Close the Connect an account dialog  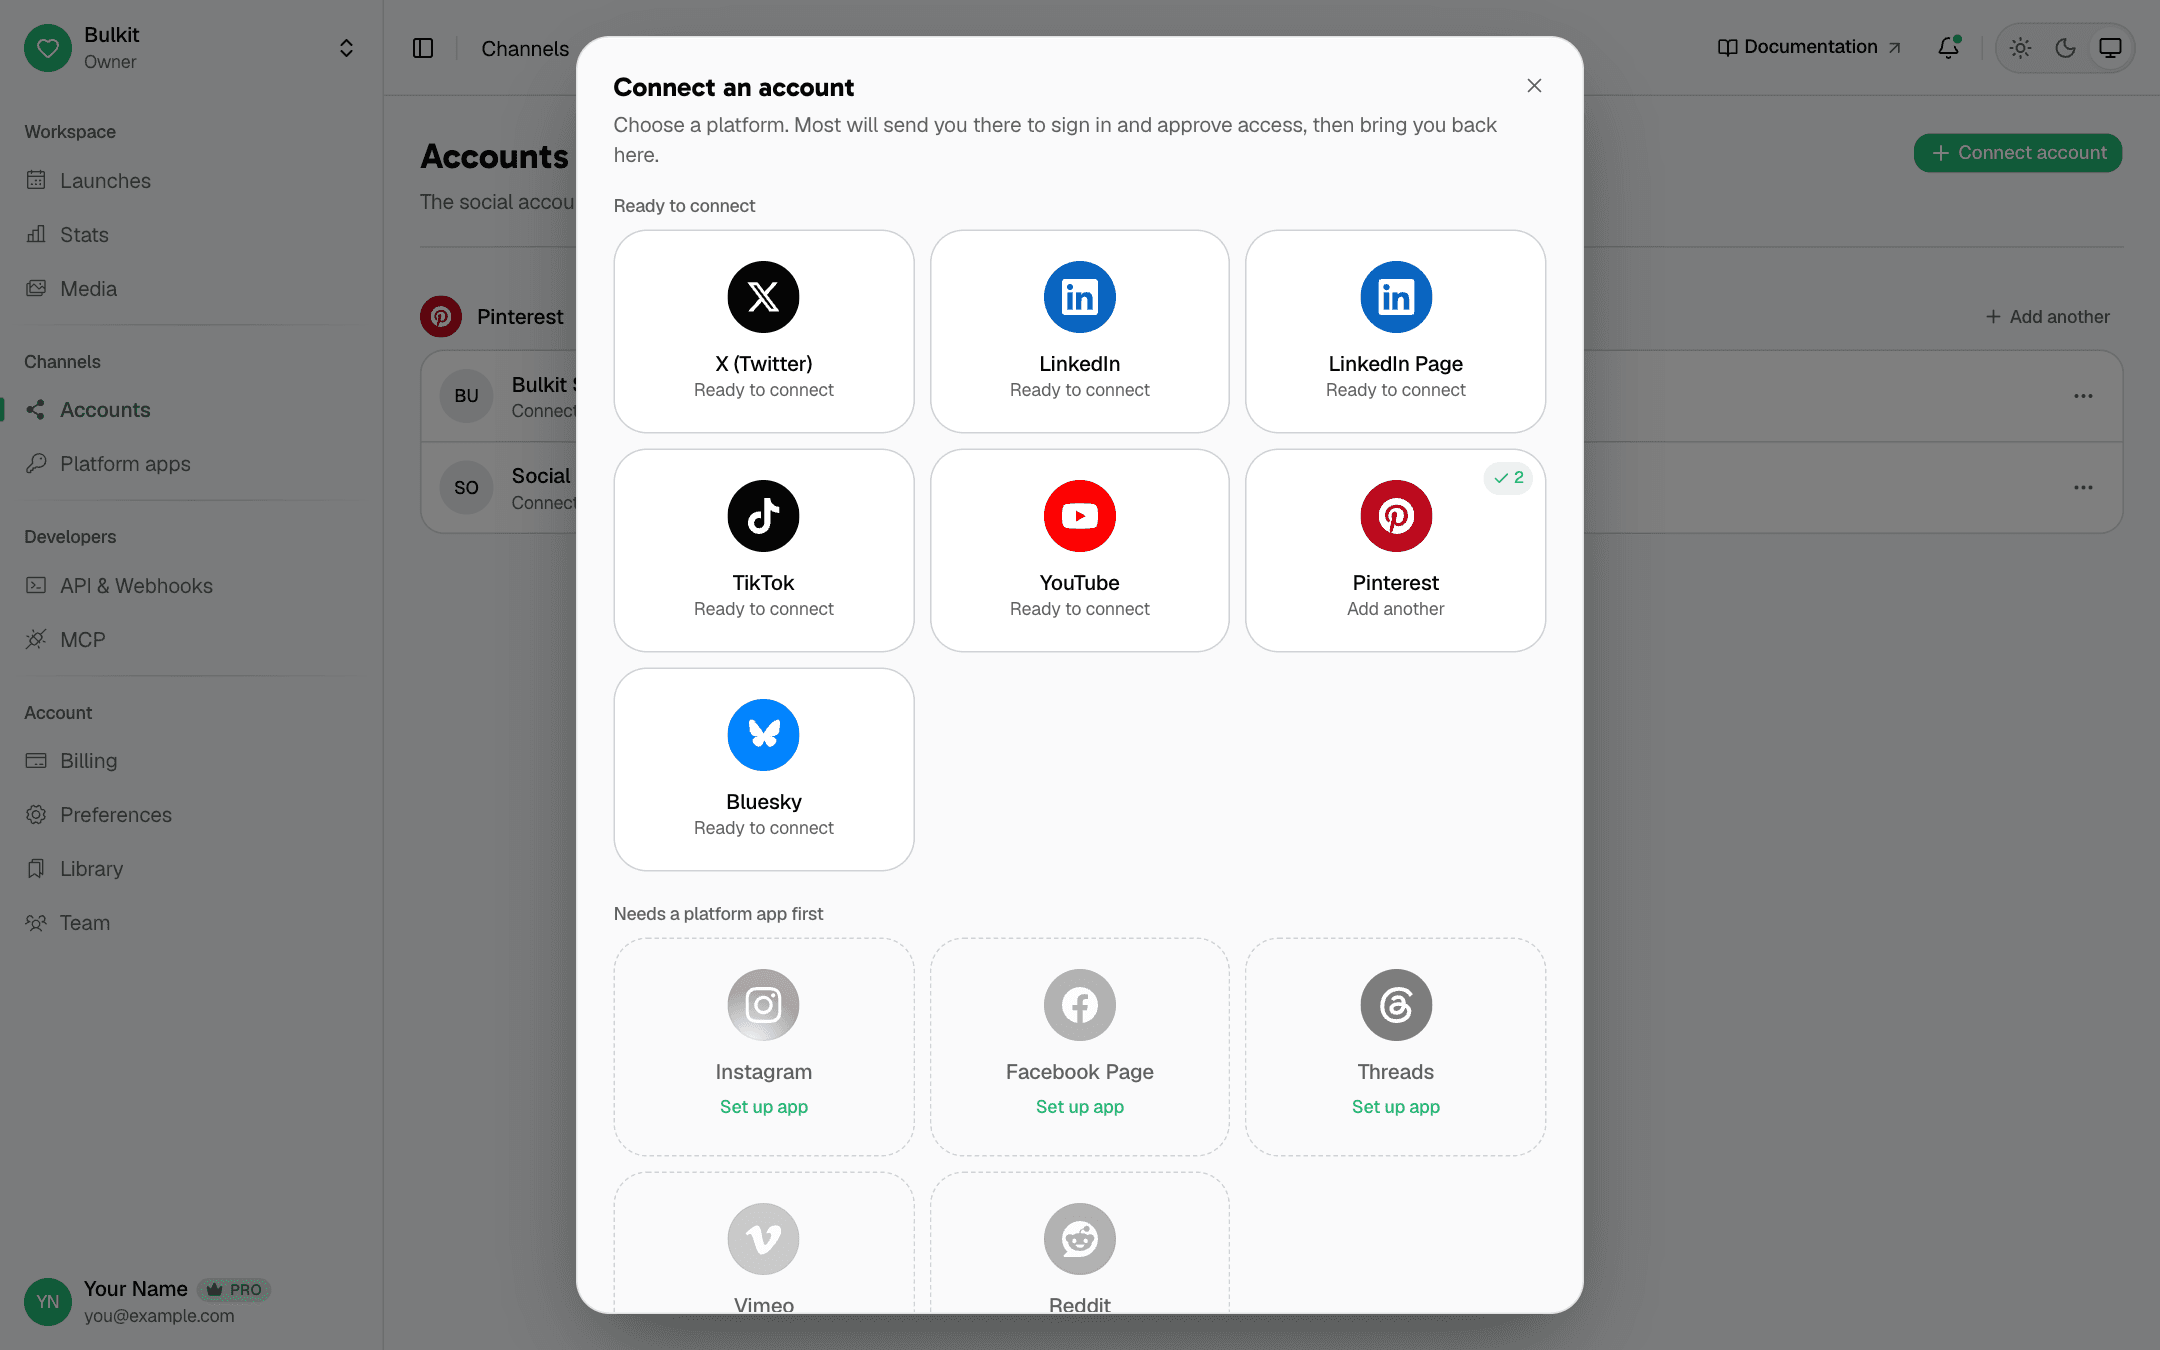pos(1534,86)
